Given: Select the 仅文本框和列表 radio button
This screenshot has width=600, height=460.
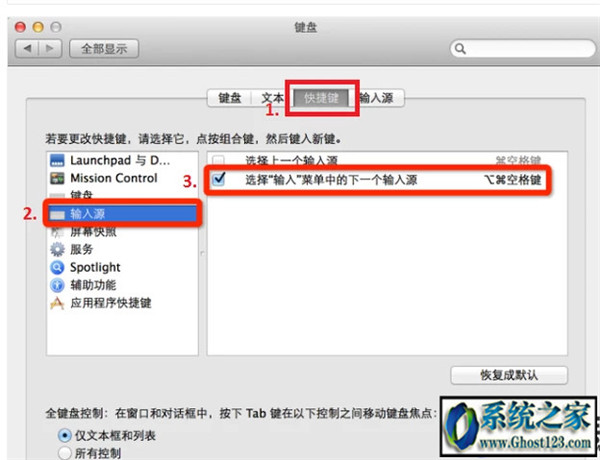Looking at the screenshot, I should pyautogui.click(x=65, y=435).
